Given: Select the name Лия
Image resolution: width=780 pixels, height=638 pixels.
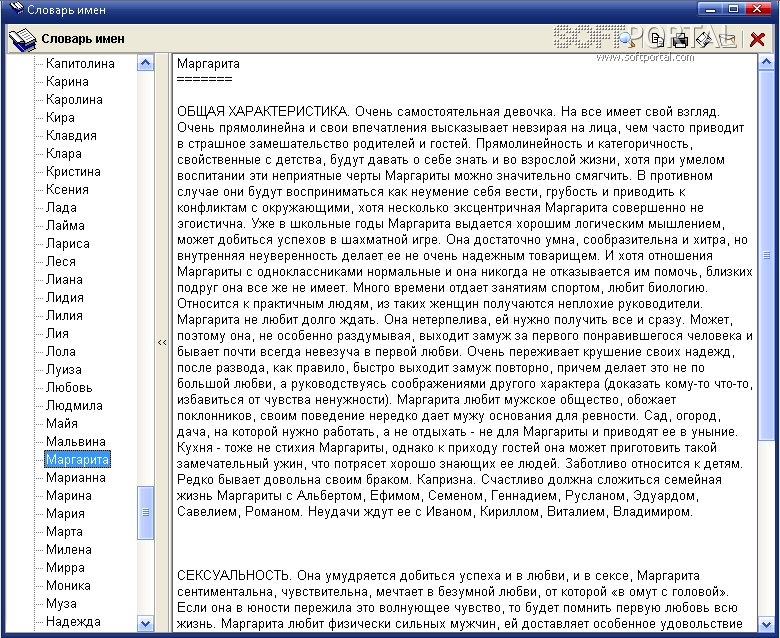Looking at the screenshot, I should (57, 333).
